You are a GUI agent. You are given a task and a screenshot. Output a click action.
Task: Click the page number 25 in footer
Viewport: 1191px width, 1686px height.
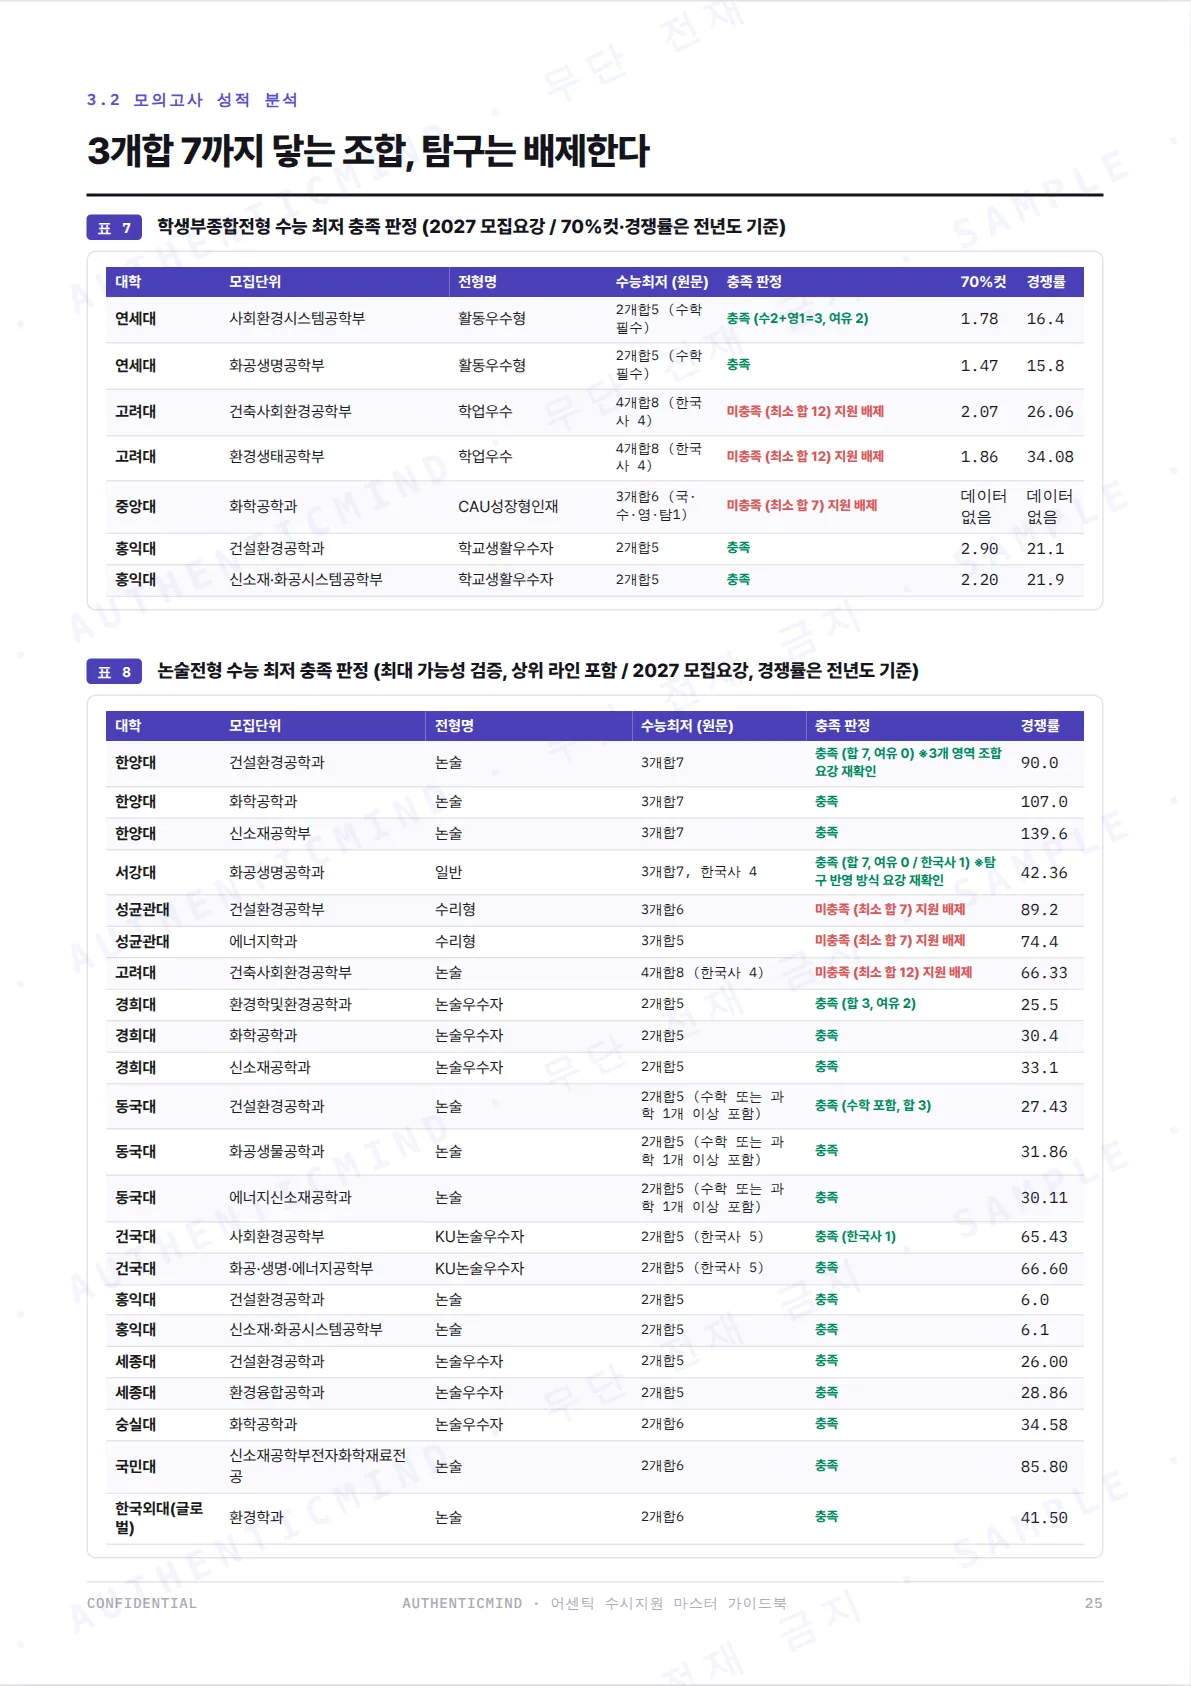coord(1093,1603)
